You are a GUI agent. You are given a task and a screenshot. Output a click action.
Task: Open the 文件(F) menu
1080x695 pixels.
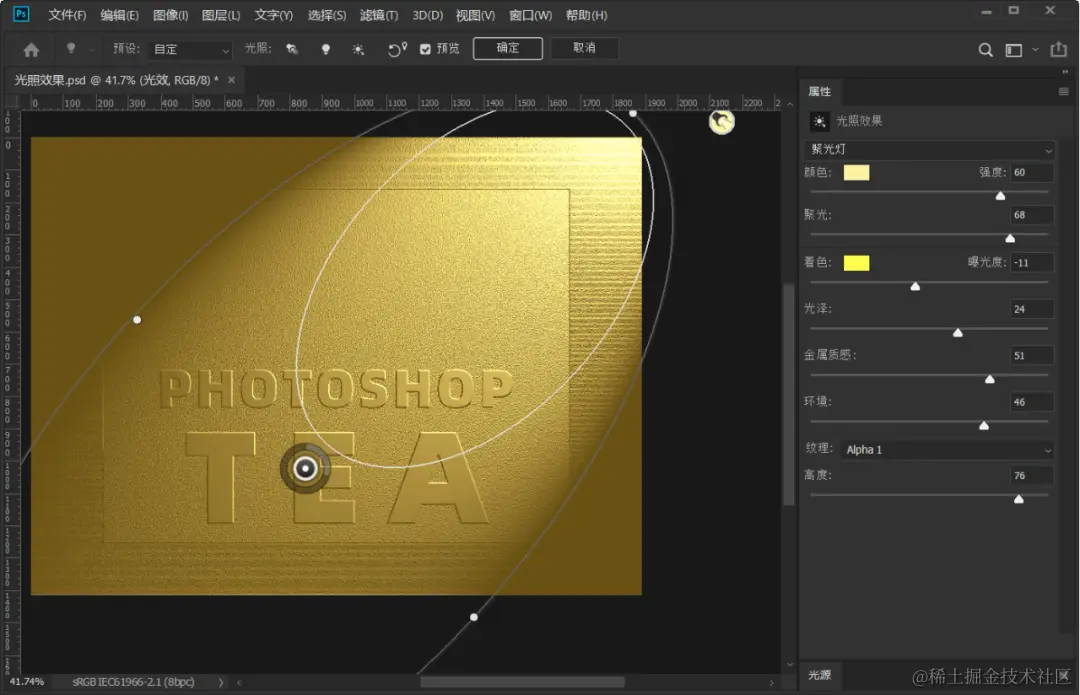[x=67, y=15]
